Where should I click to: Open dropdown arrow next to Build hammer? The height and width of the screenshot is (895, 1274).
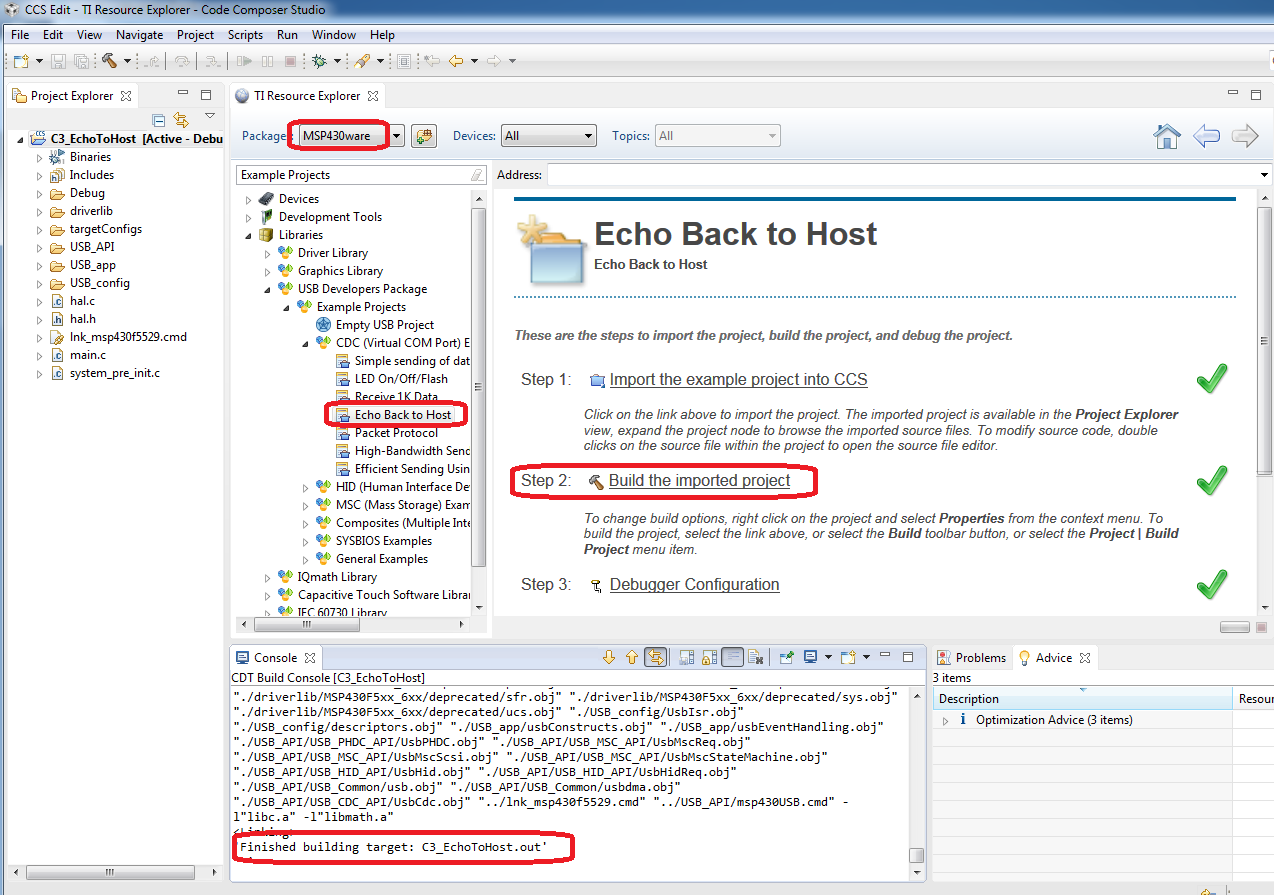click(127, 62)
